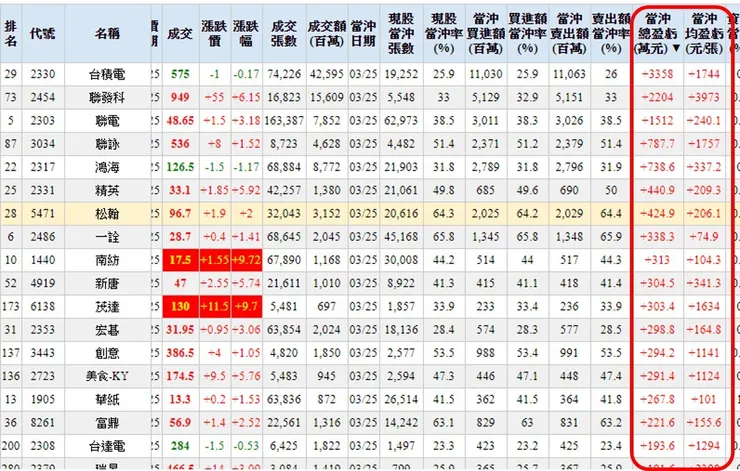The image size is (740, 471).
Task: Click the 成交額(百萬) column header
Action: [x=327, y=34]
